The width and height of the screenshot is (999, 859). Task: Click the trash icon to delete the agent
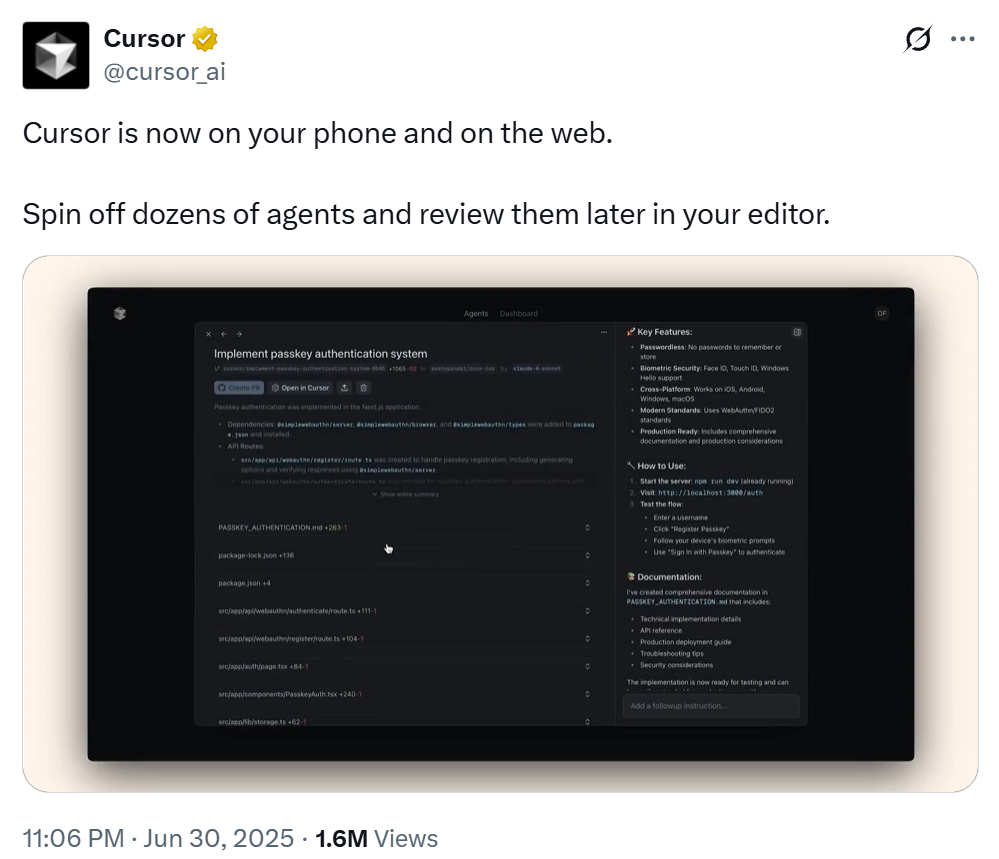[x=363, y=387]
